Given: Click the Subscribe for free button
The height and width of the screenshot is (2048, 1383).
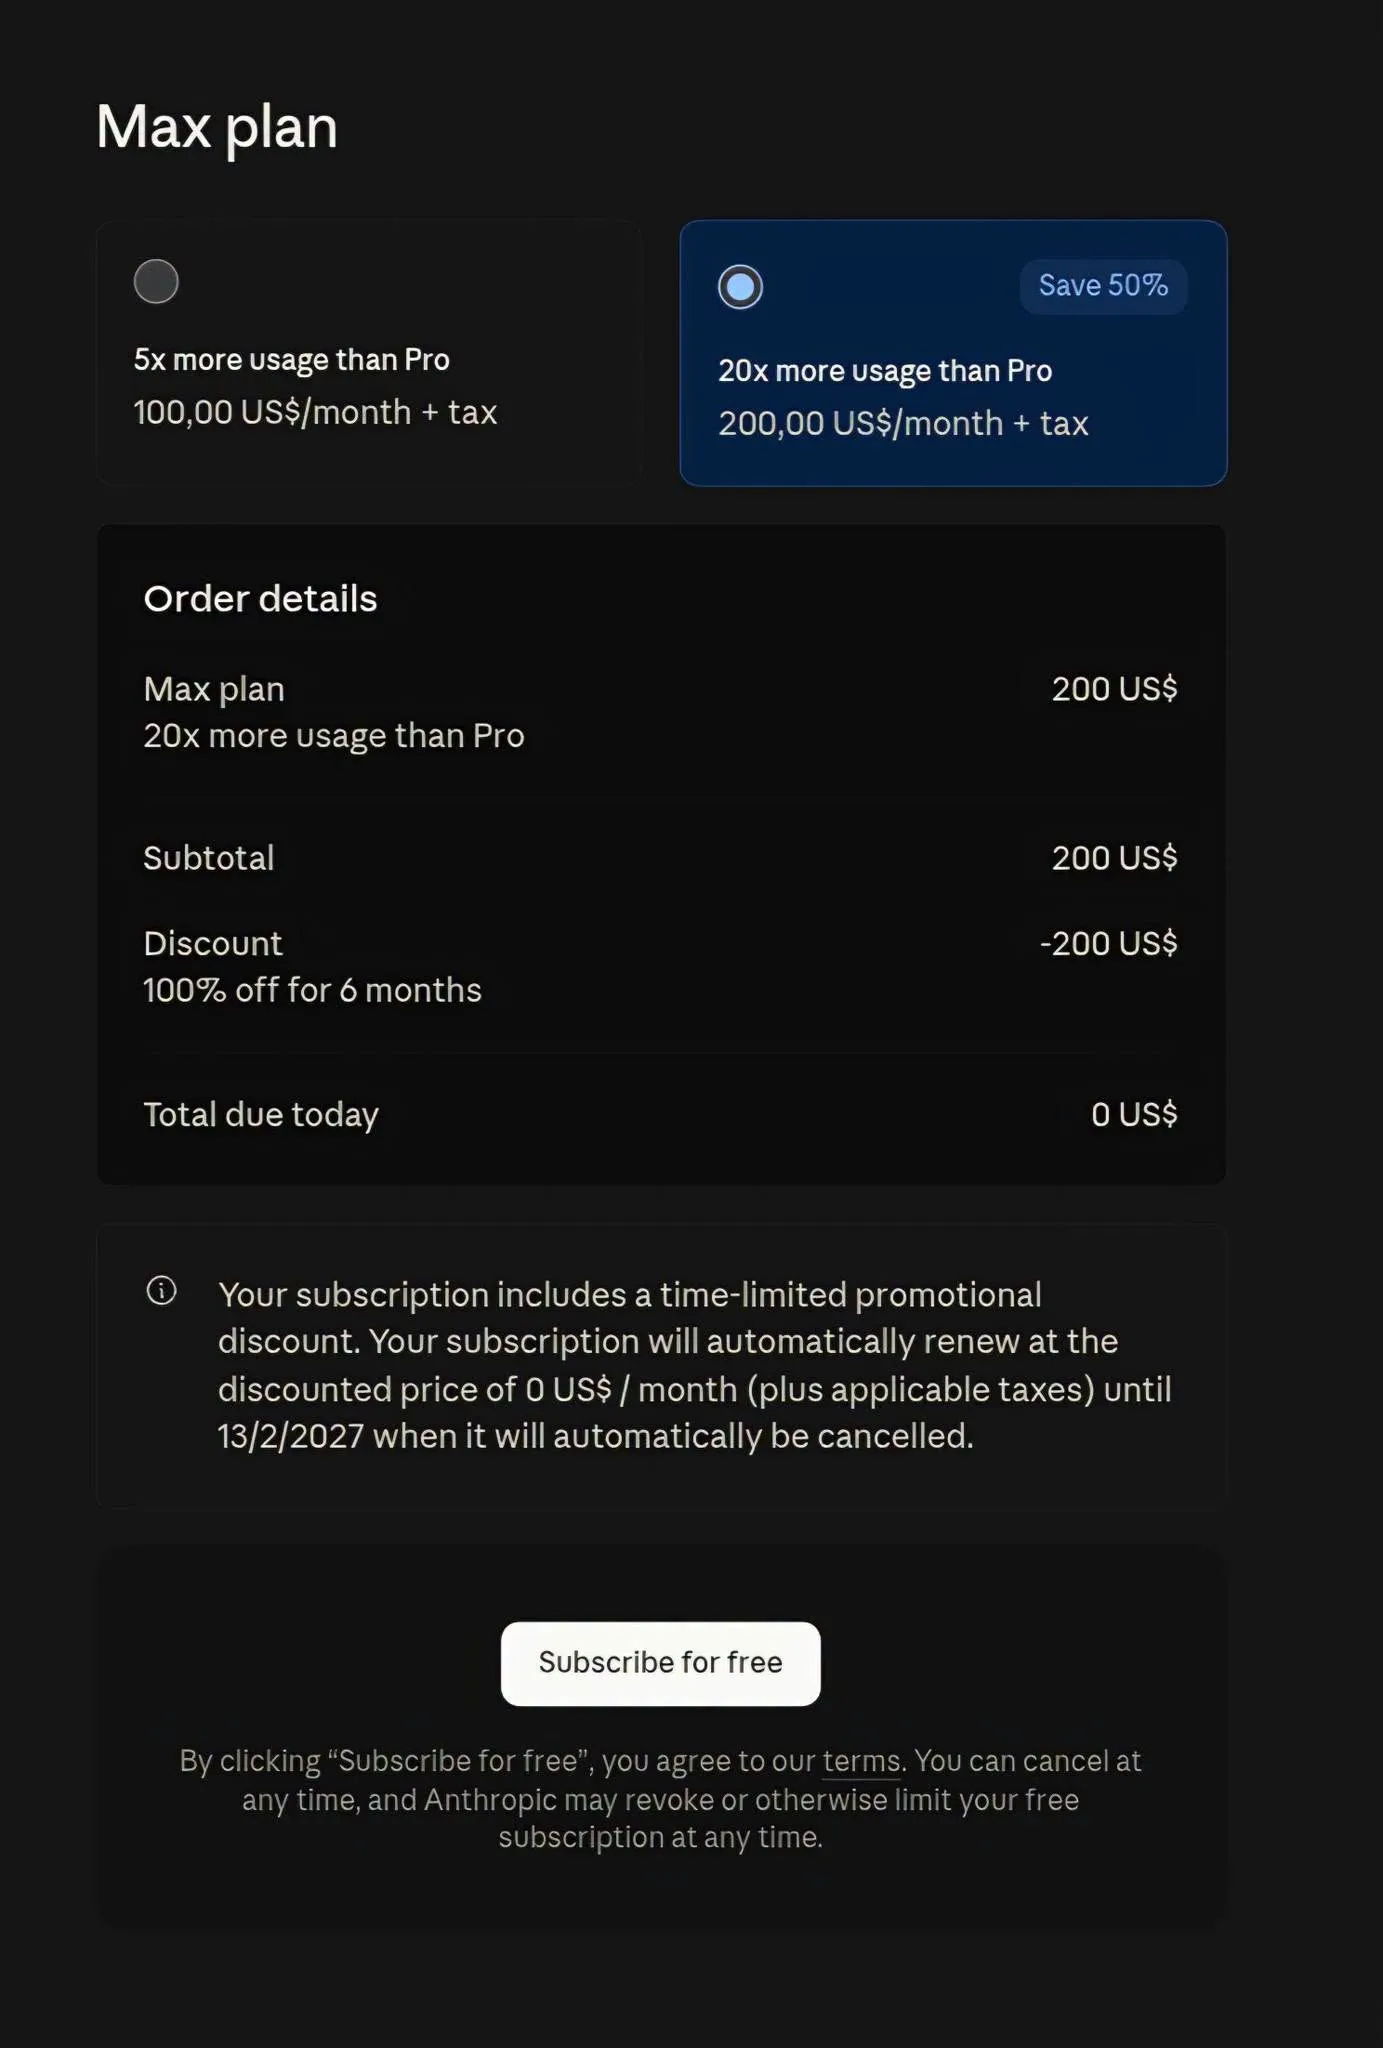Looking at the screenshot, I should 661,1663.
